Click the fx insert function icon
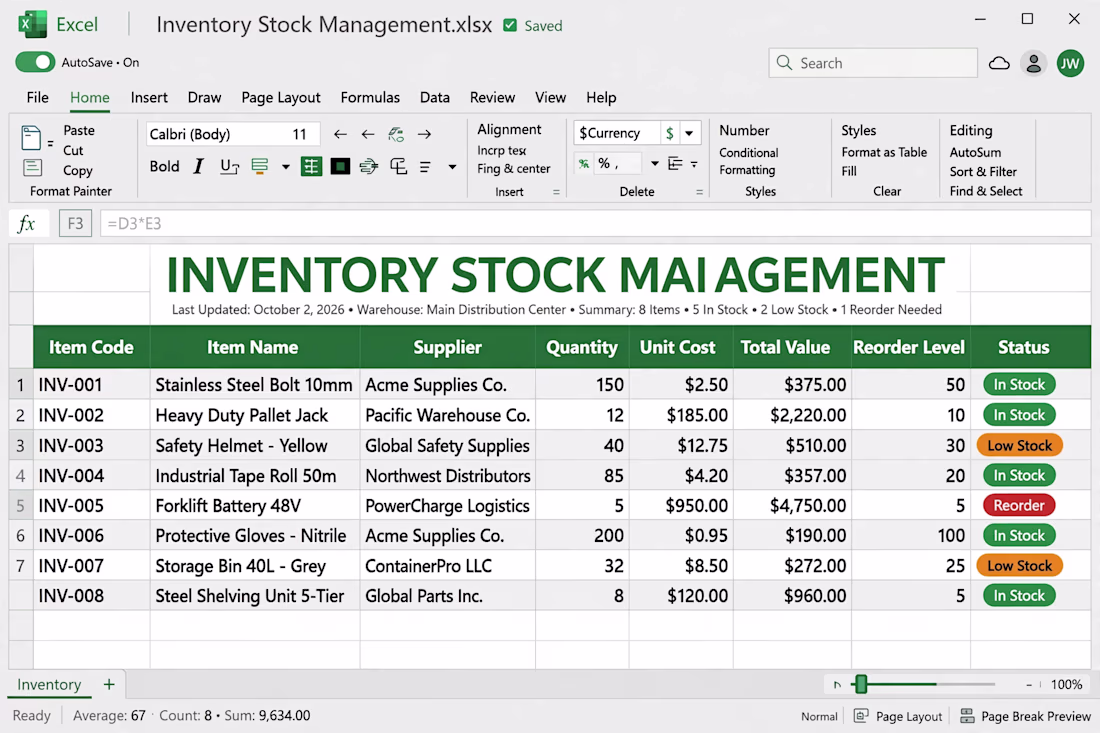Screen dimensions: 1100x733 27,224
